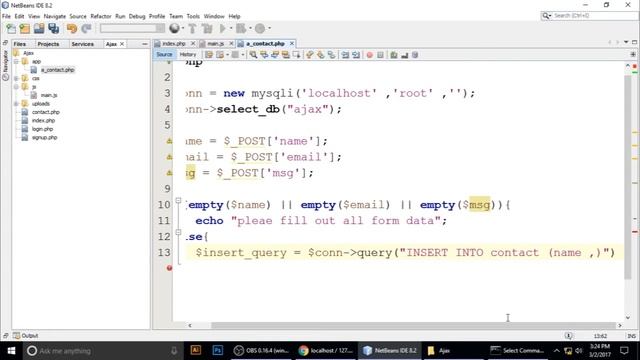640x360 pixels.
Task: Collapse the code fold at line 12
Action: pos(178,232)
